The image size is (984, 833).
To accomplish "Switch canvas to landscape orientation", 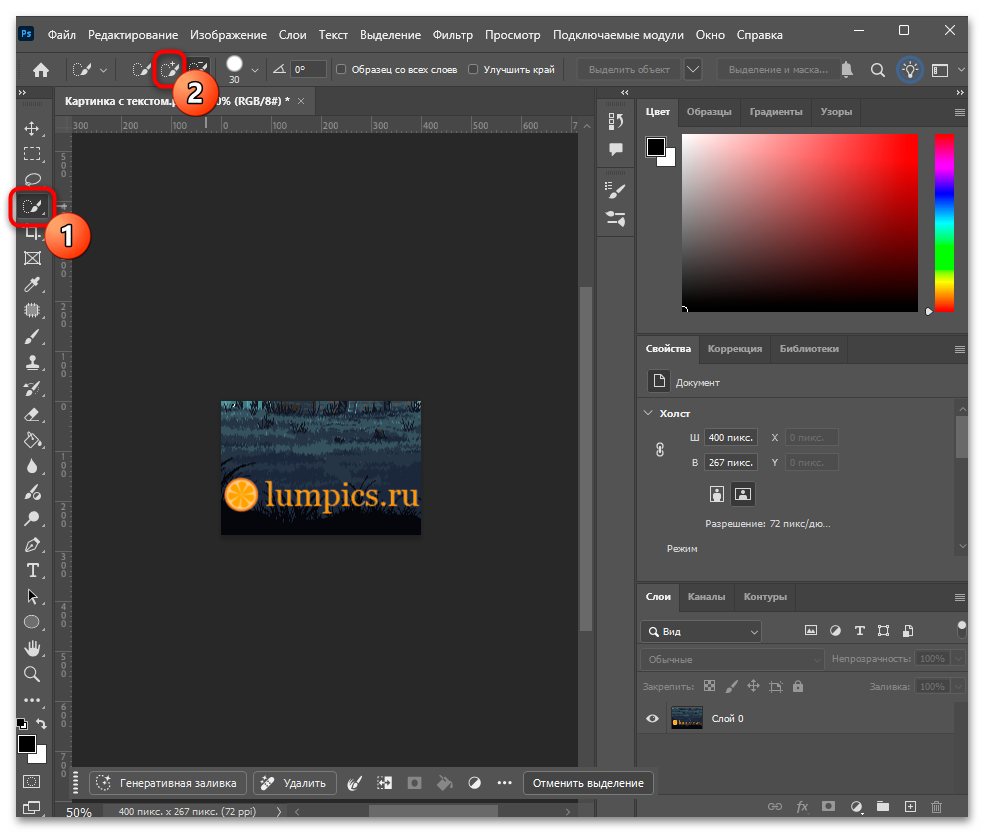I will pyautogui.click(x=743, y=494).
